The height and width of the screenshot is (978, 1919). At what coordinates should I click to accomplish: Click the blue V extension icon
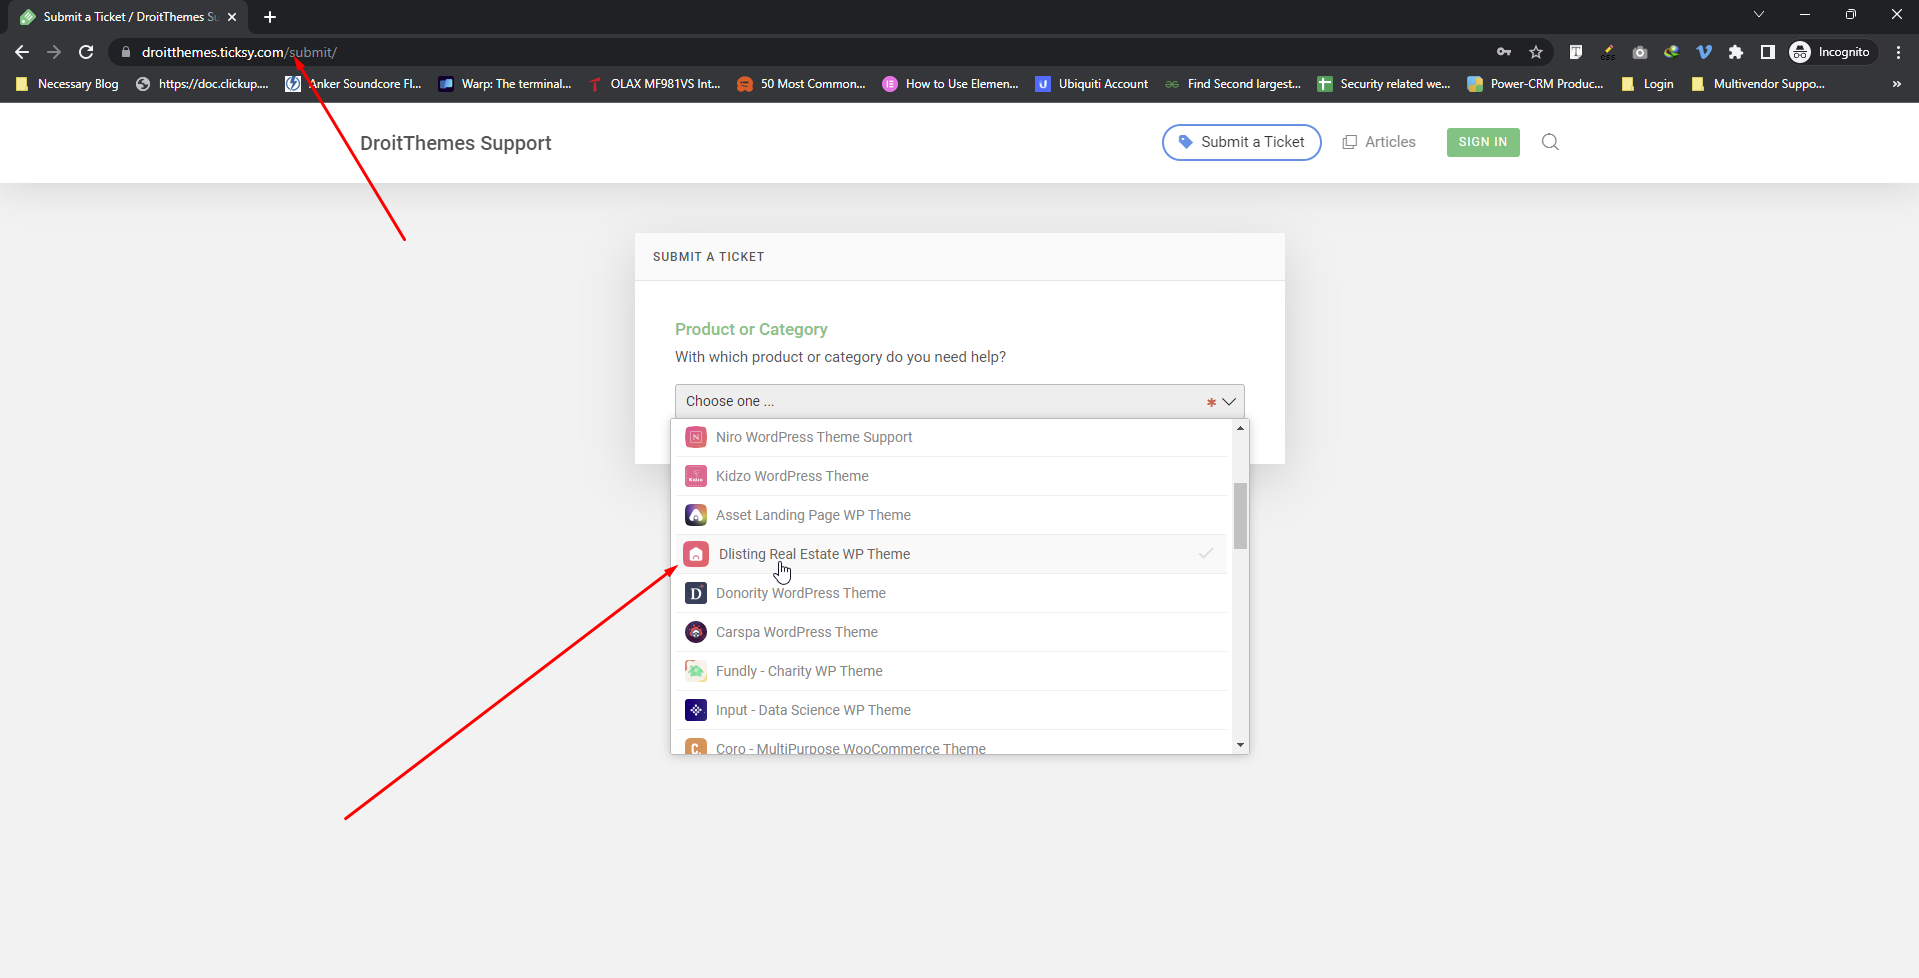pos(1704,52)
